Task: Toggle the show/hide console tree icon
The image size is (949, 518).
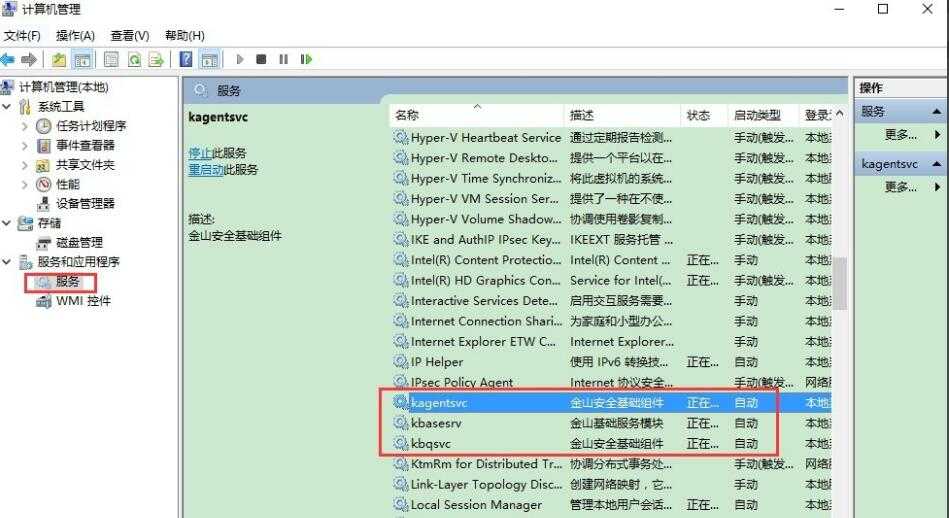Action: point(82,59)
